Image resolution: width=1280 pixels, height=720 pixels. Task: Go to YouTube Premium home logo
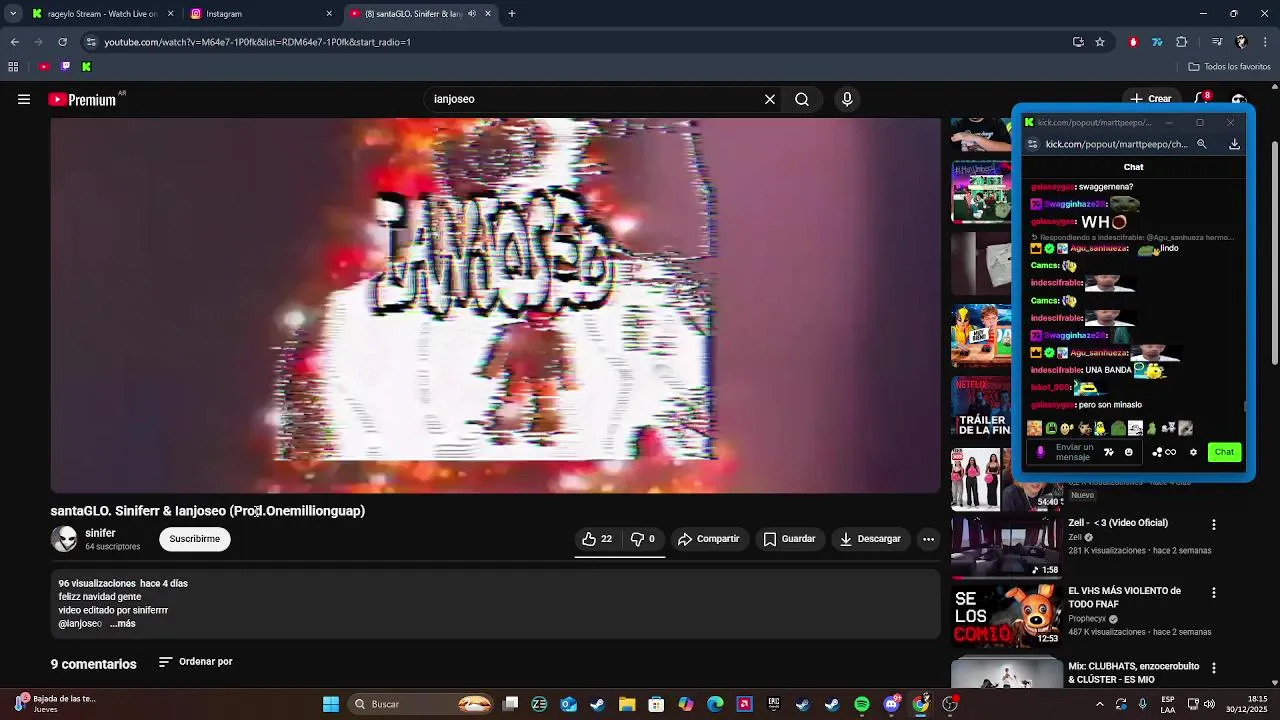[x=82, y=99]
